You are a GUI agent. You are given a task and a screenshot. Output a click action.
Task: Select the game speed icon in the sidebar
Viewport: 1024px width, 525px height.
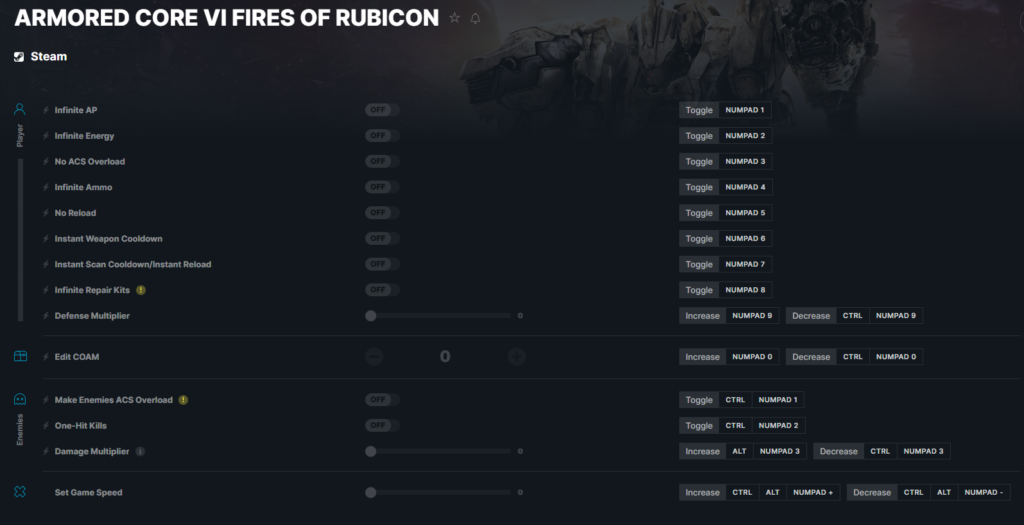point(20,492)
